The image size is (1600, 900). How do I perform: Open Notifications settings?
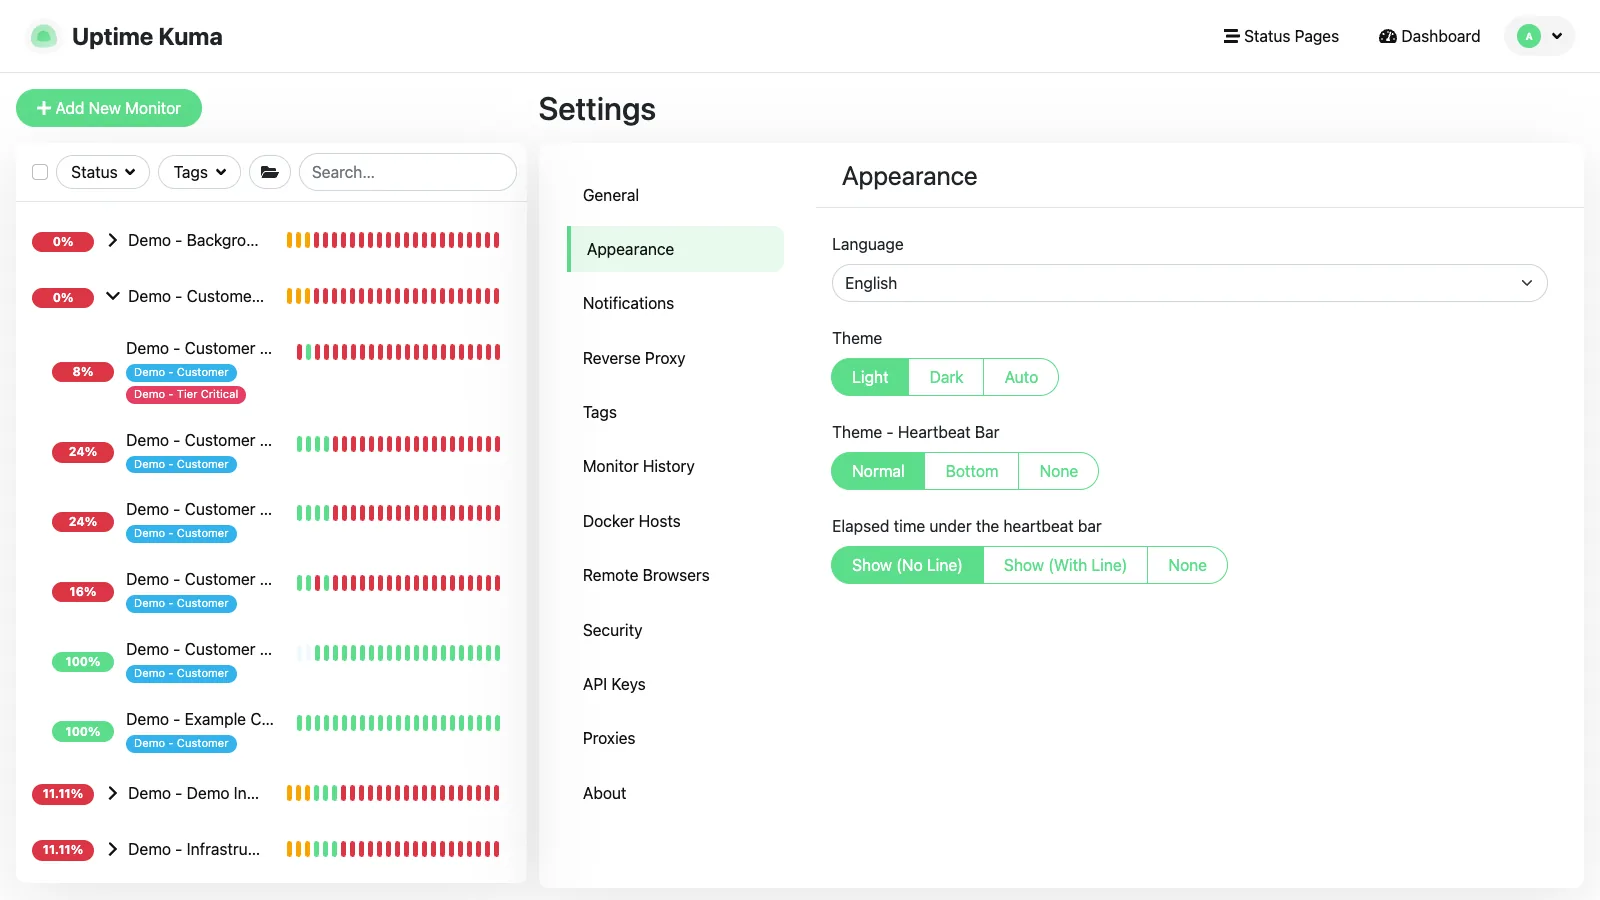[676, 303]
